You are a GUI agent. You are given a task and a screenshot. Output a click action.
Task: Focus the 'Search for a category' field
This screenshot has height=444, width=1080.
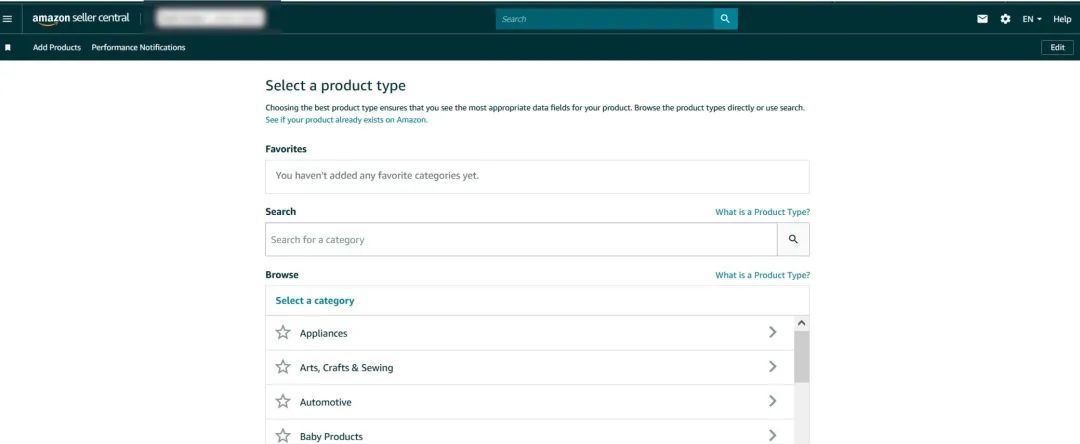520,240
